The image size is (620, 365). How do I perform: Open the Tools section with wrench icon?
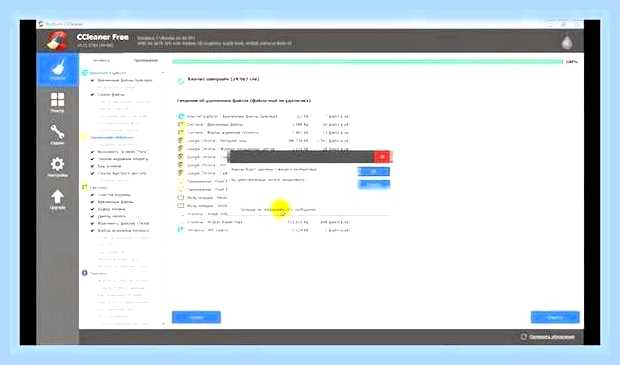(x=58, y=134)
